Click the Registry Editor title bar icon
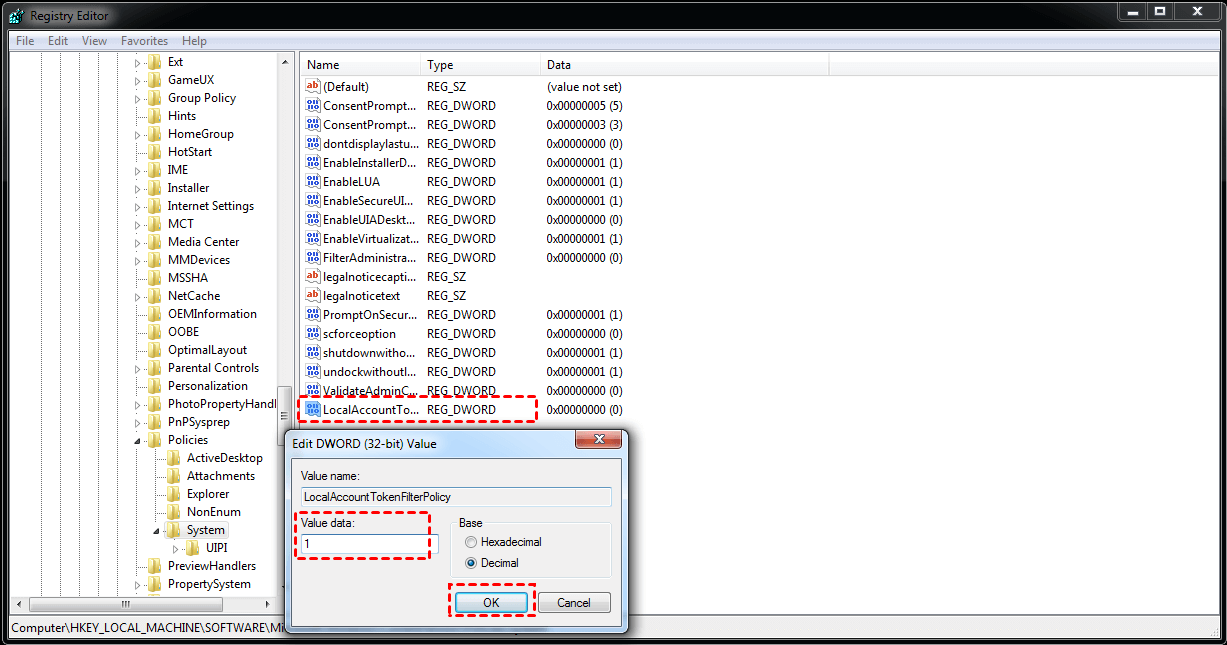The image size is (1227, 645). click(16, 15)
